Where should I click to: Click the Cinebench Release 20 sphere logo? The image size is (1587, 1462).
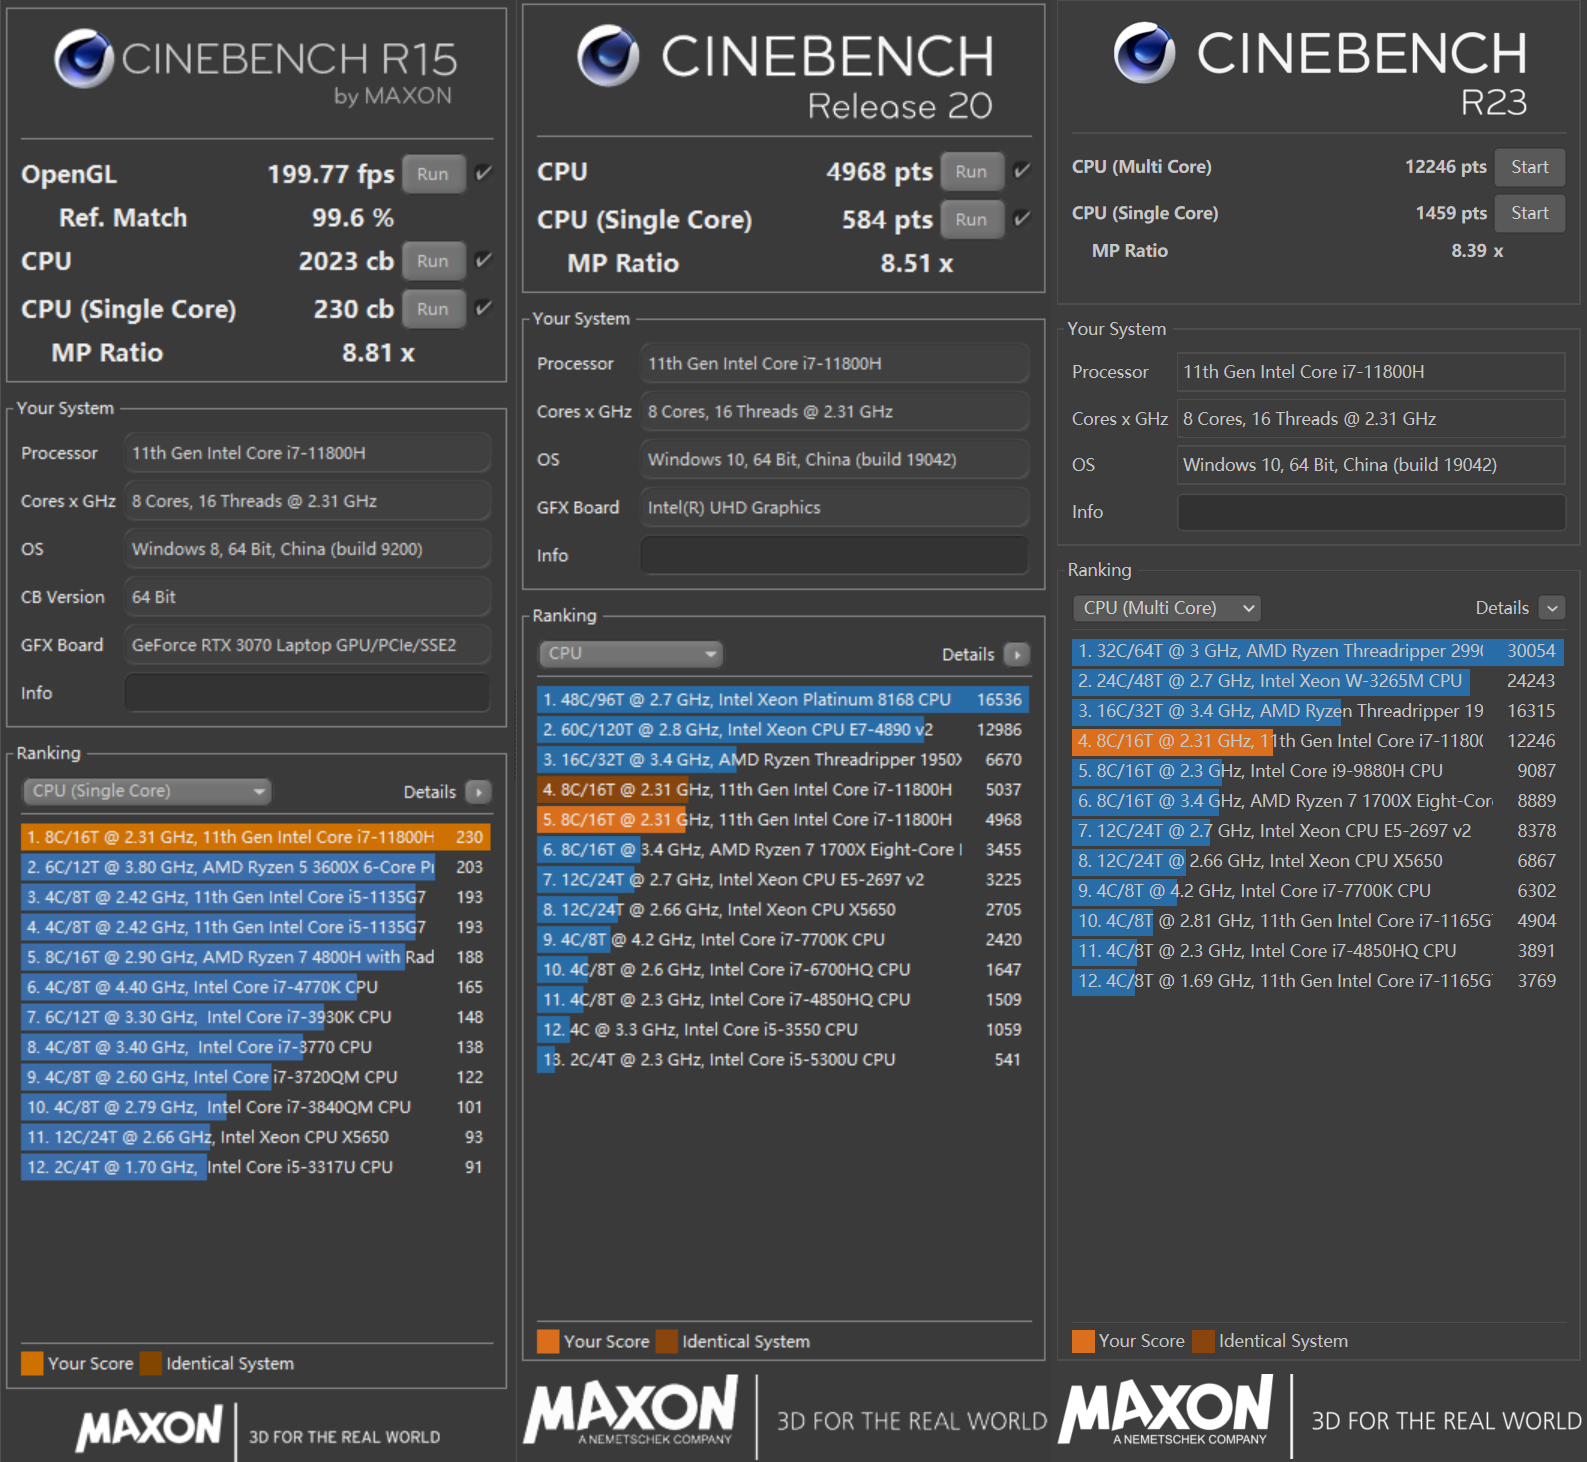(608, 55)
